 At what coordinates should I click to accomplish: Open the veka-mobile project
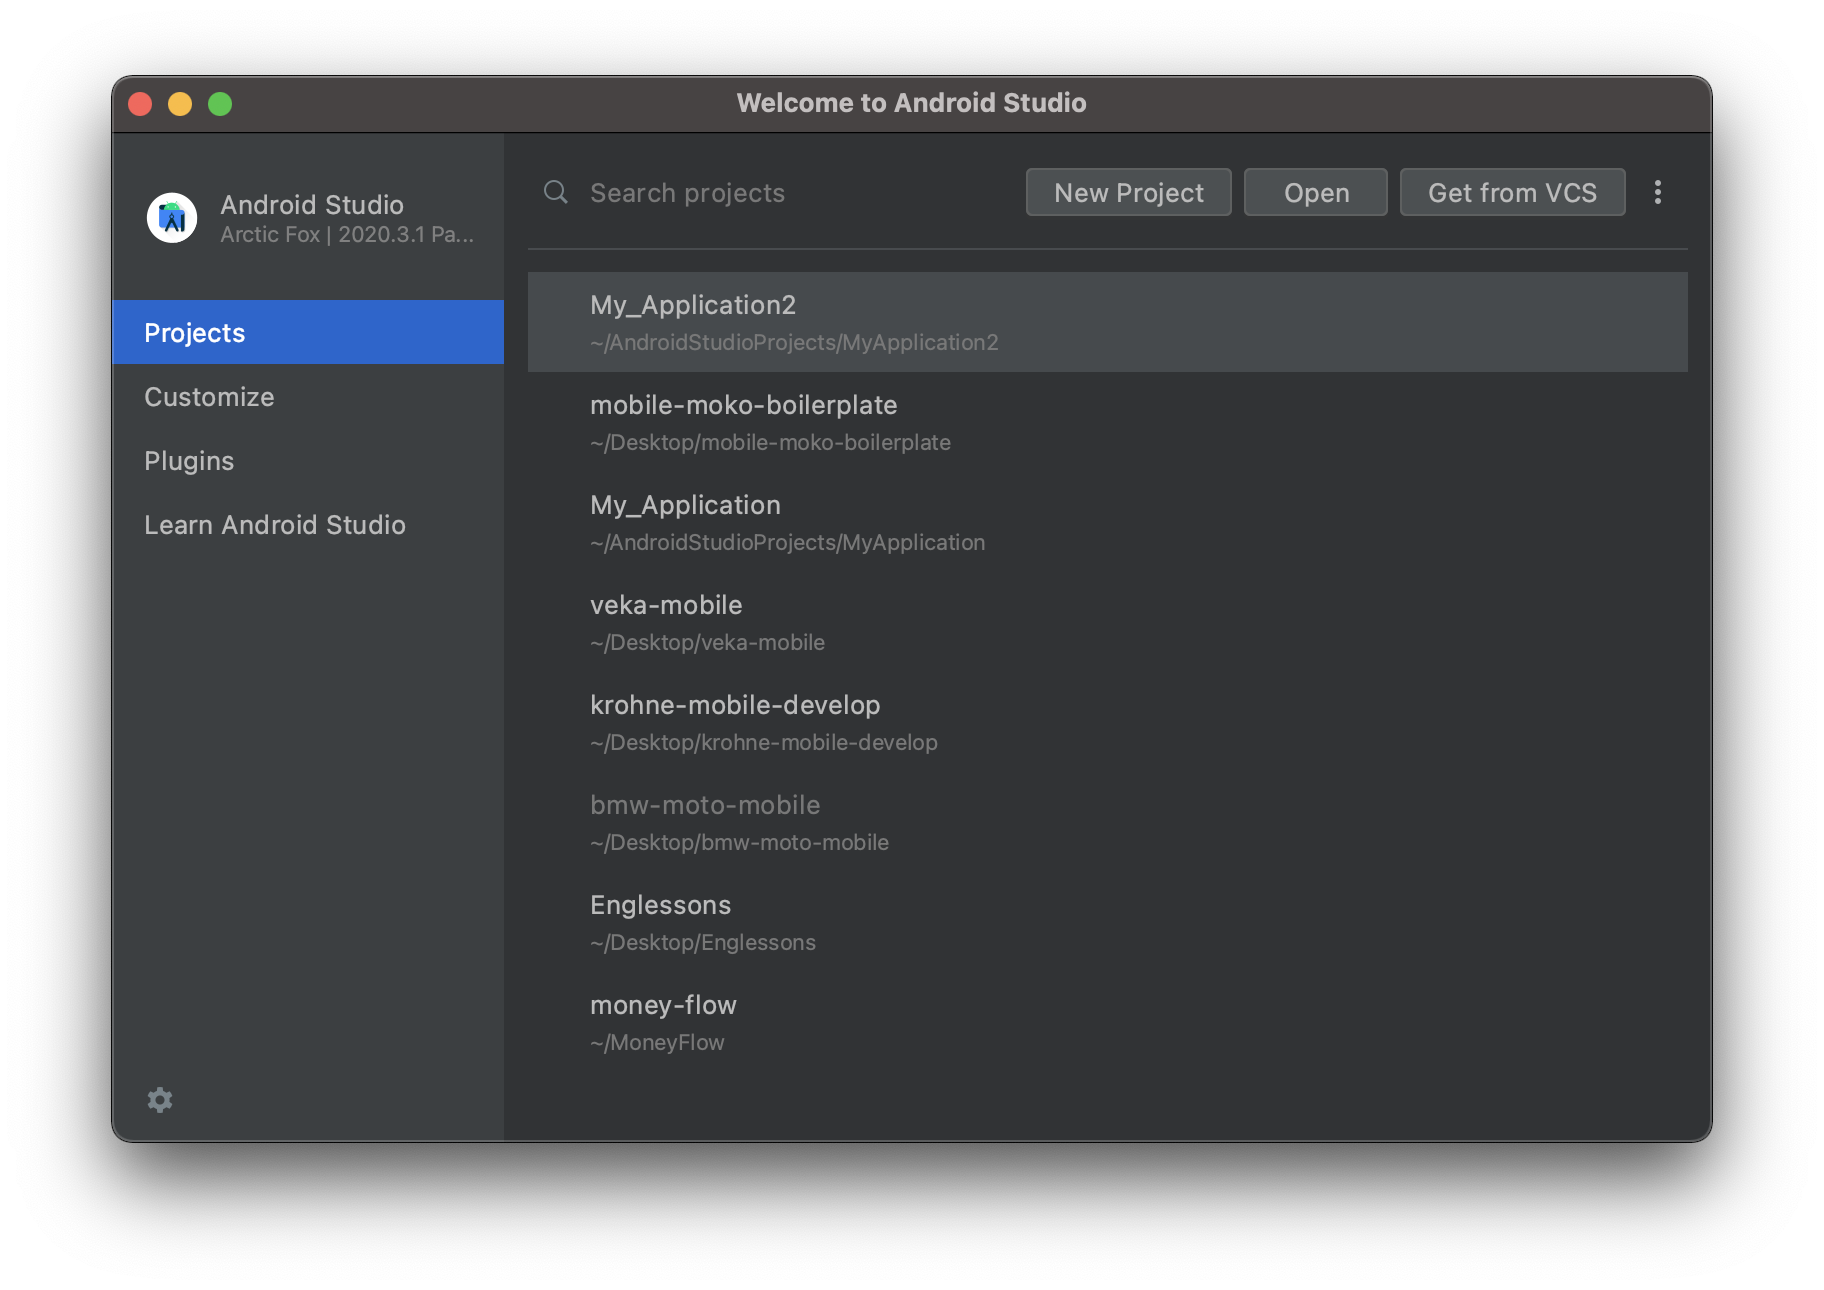point(1107,622)
